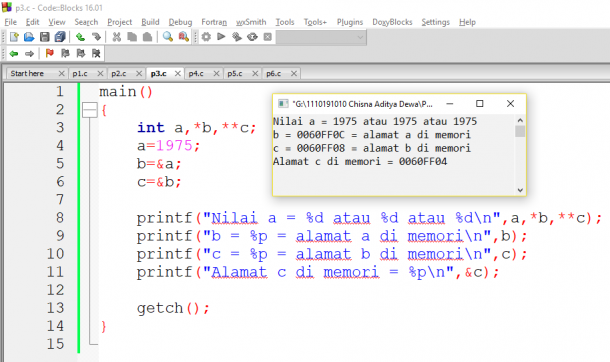Go to previous bookmark

point(65,53)
